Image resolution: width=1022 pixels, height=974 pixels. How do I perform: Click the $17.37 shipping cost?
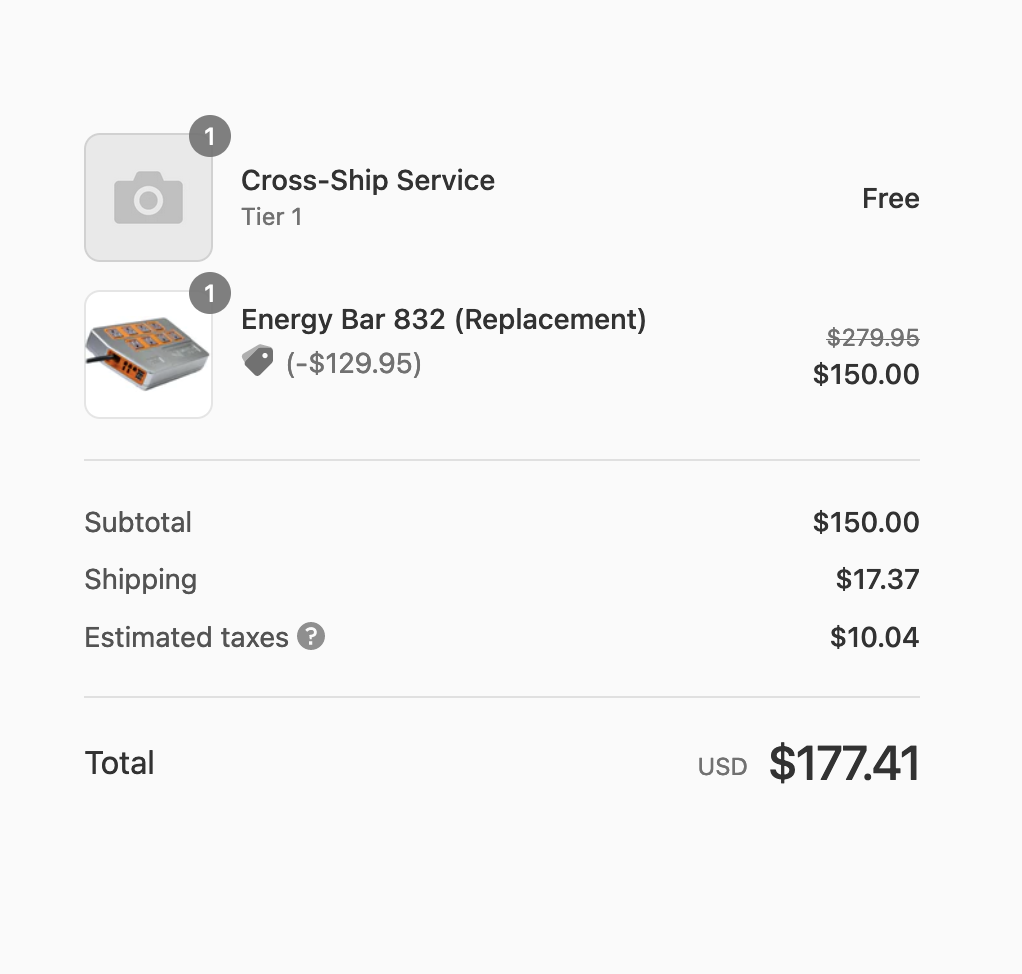pos(877,579)
